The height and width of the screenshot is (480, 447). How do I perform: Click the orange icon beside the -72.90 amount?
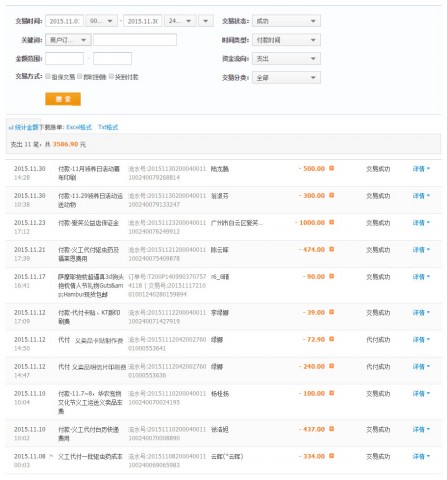(331, 339)
